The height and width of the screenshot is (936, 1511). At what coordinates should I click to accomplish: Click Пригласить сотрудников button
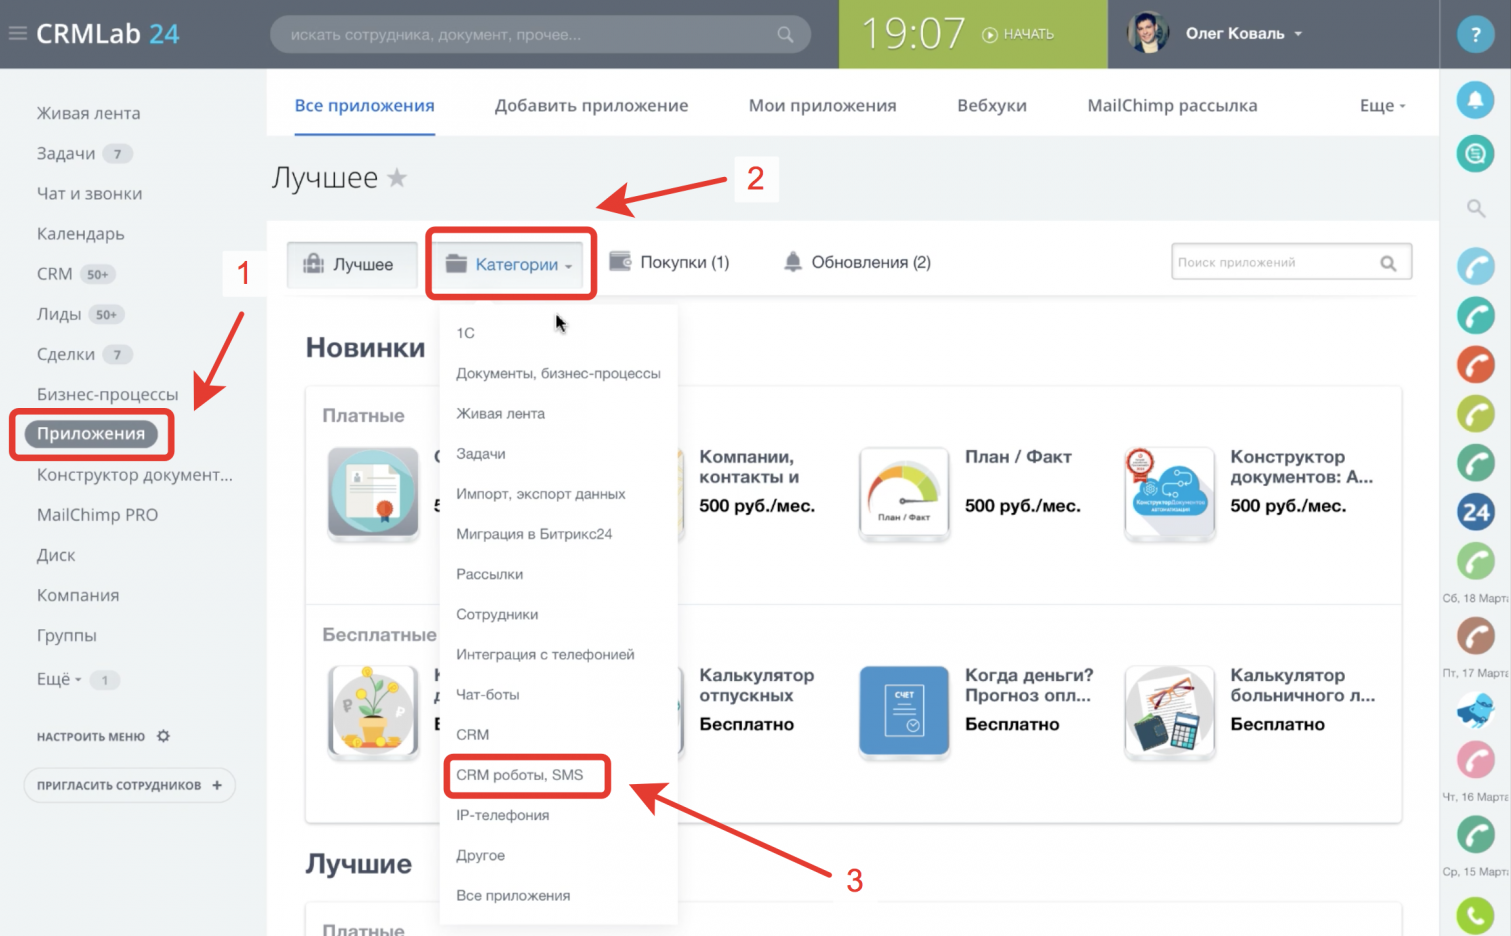(x=129, y=785)
